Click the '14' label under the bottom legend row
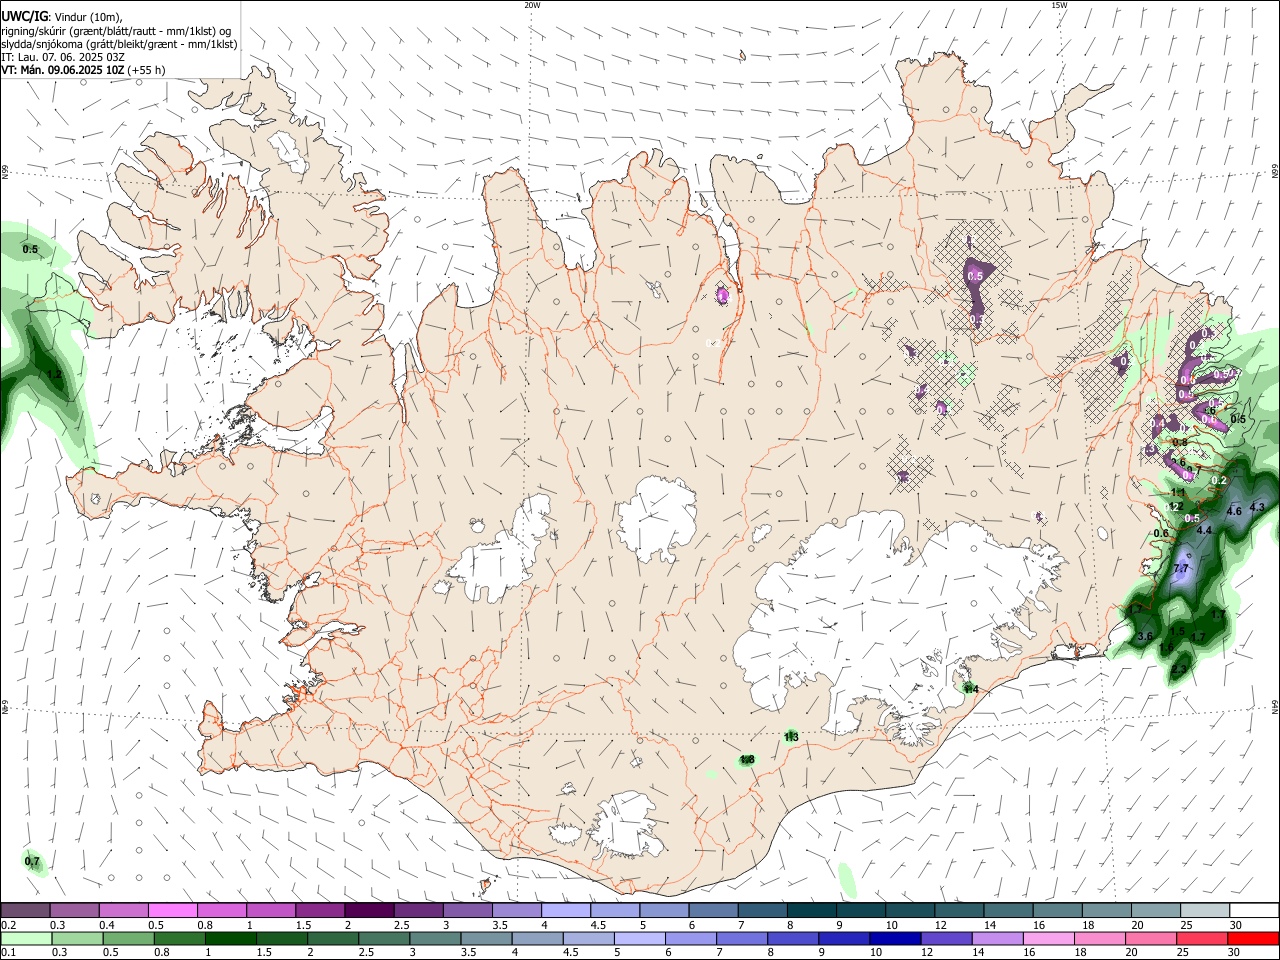Image resolution: width=1280 pixels, height=960 pixels. pos(979,952)
